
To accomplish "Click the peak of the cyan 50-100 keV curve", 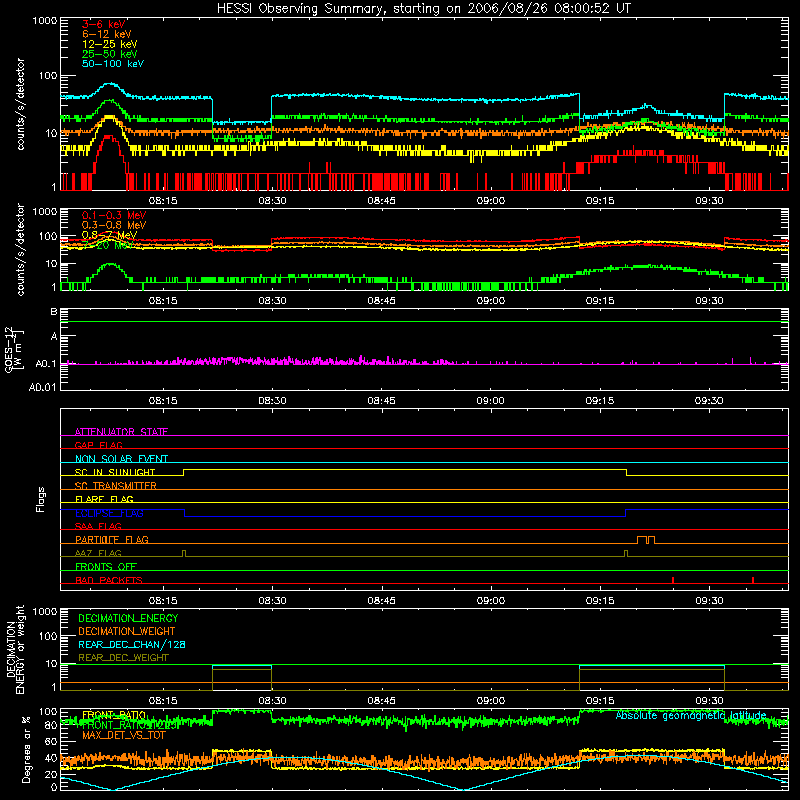I will click(109, 84).
